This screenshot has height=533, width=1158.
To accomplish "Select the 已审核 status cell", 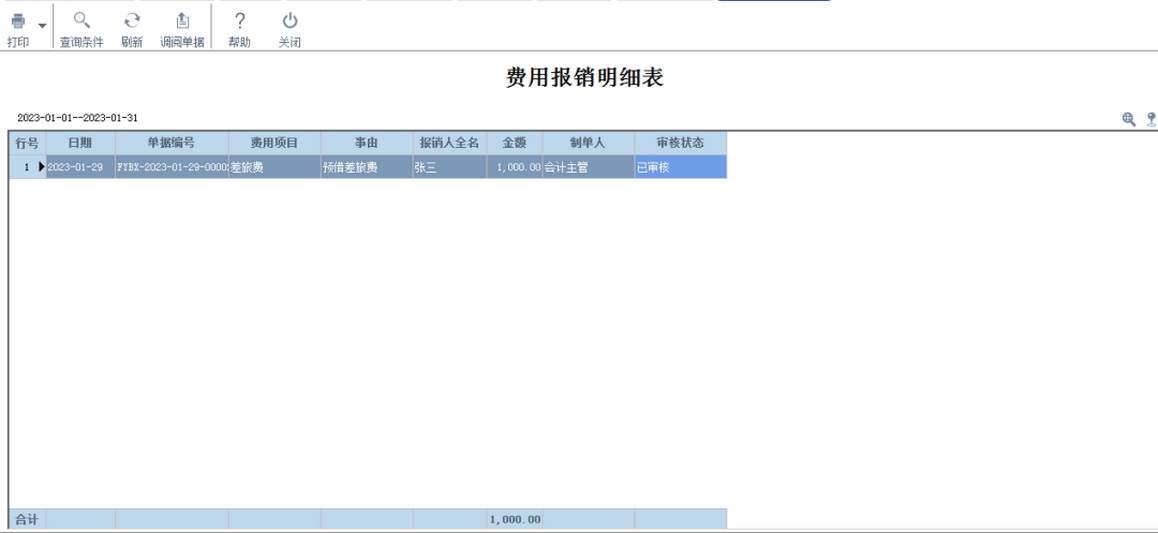I will click(680, 168).
